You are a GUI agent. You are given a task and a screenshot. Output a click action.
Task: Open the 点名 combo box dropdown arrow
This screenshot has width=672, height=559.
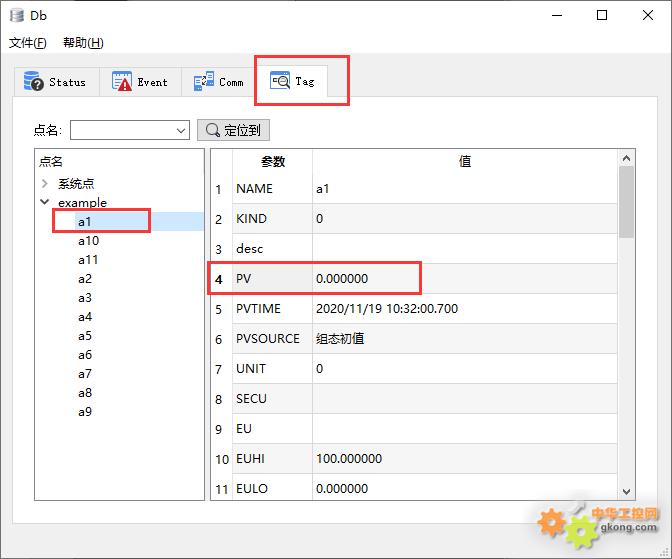pos(181,130)
